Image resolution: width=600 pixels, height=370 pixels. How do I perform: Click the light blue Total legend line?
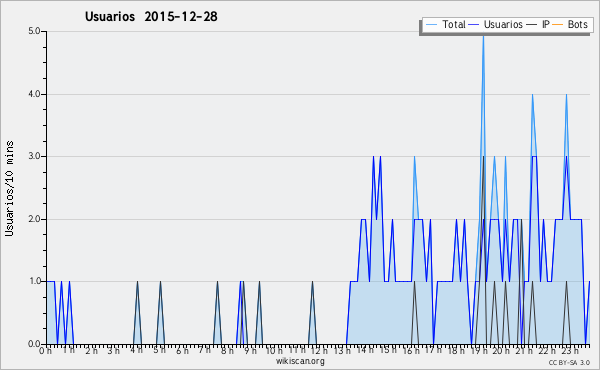431,24
